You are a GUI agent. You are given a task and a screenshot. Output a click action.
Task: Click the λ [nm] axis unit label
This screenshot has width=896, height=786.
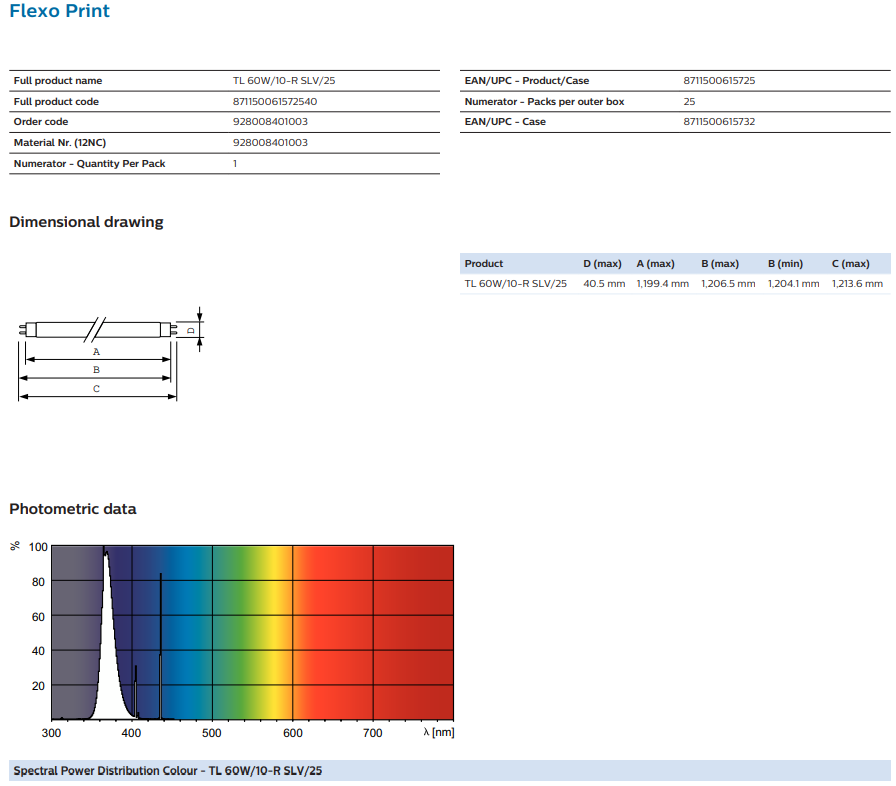(x=439, y=732)
